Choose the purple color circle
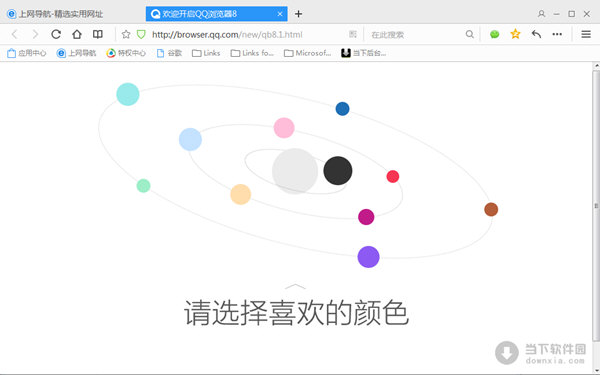 [x=368, y=257]
